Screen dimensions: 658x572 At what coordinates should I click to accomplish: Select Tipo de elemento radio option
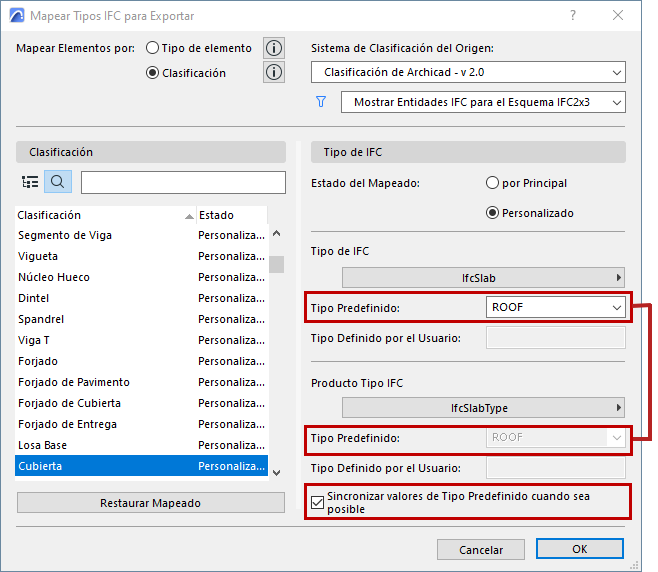click(153, 48)
